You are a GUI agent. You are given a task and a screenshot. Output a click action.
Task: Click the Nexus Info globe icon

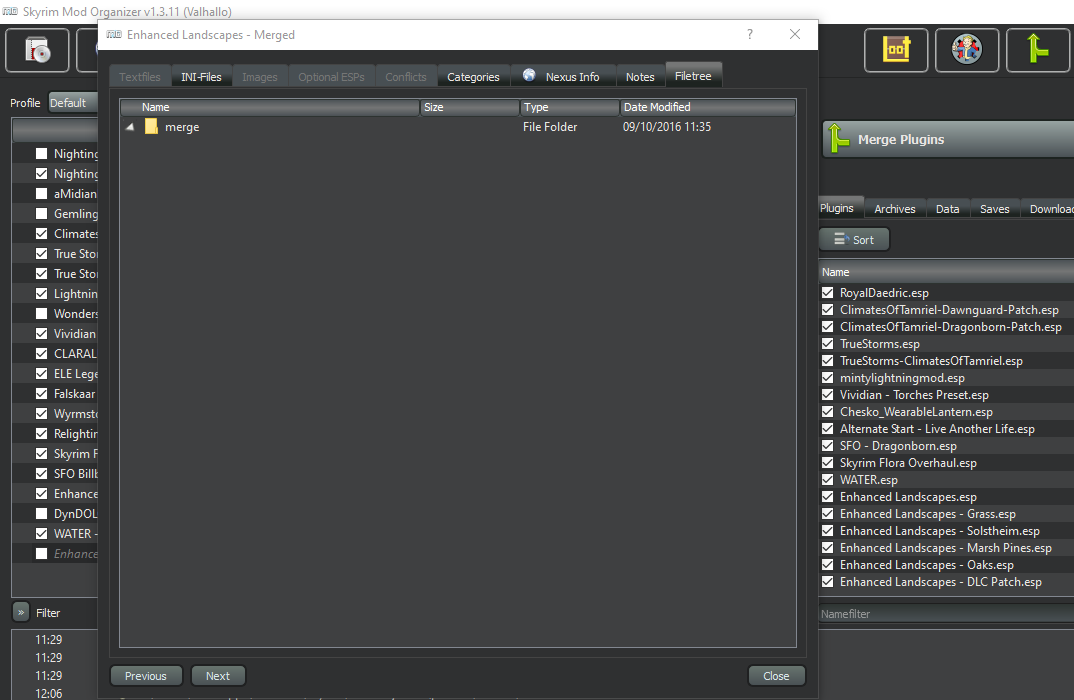529,75
